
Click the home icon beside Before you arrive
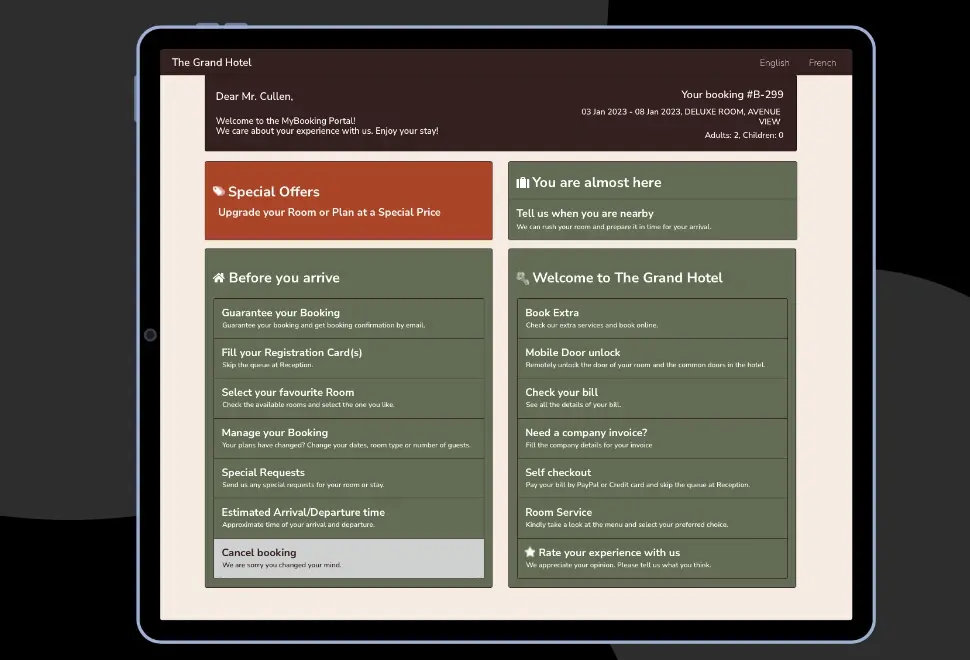[x=219, y=278]
